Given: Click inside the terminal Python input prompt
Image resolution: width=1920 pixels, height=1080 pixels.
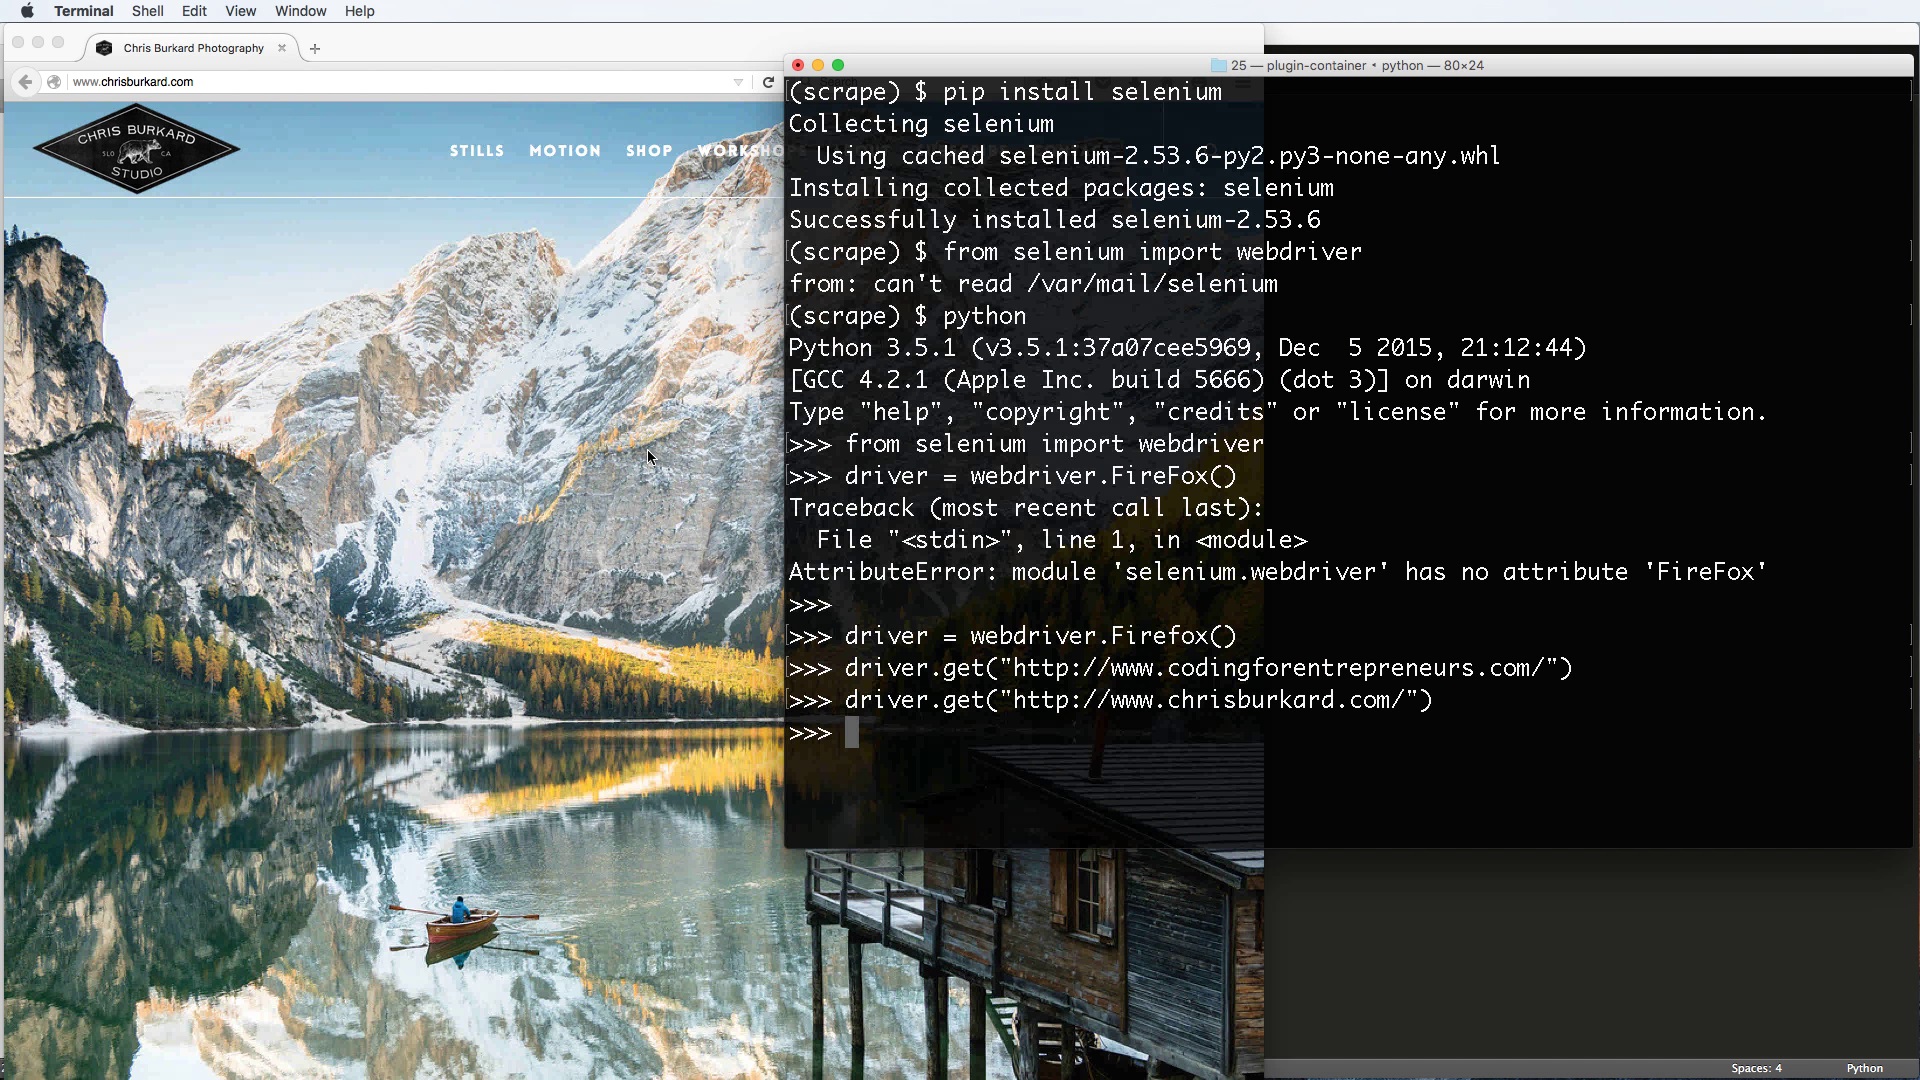Looking at the screenshot, I should (849, 732).
